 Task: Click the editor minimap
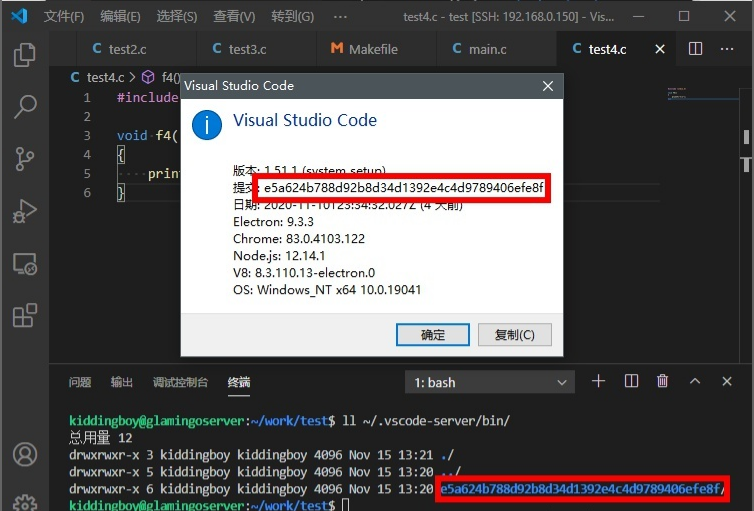click(x=703, y=94)
